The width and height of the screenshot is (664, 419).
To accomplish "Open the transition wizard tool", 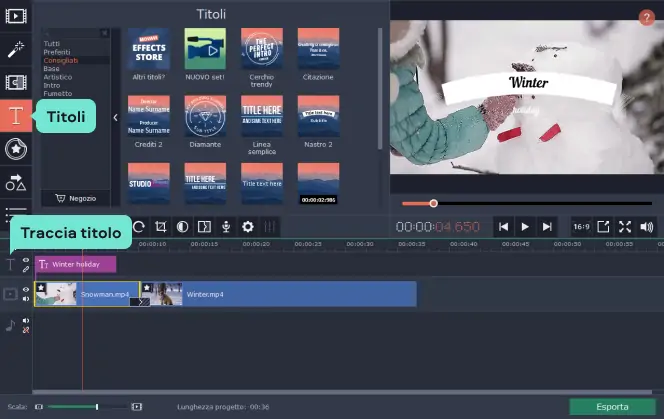I will point(204,227).
